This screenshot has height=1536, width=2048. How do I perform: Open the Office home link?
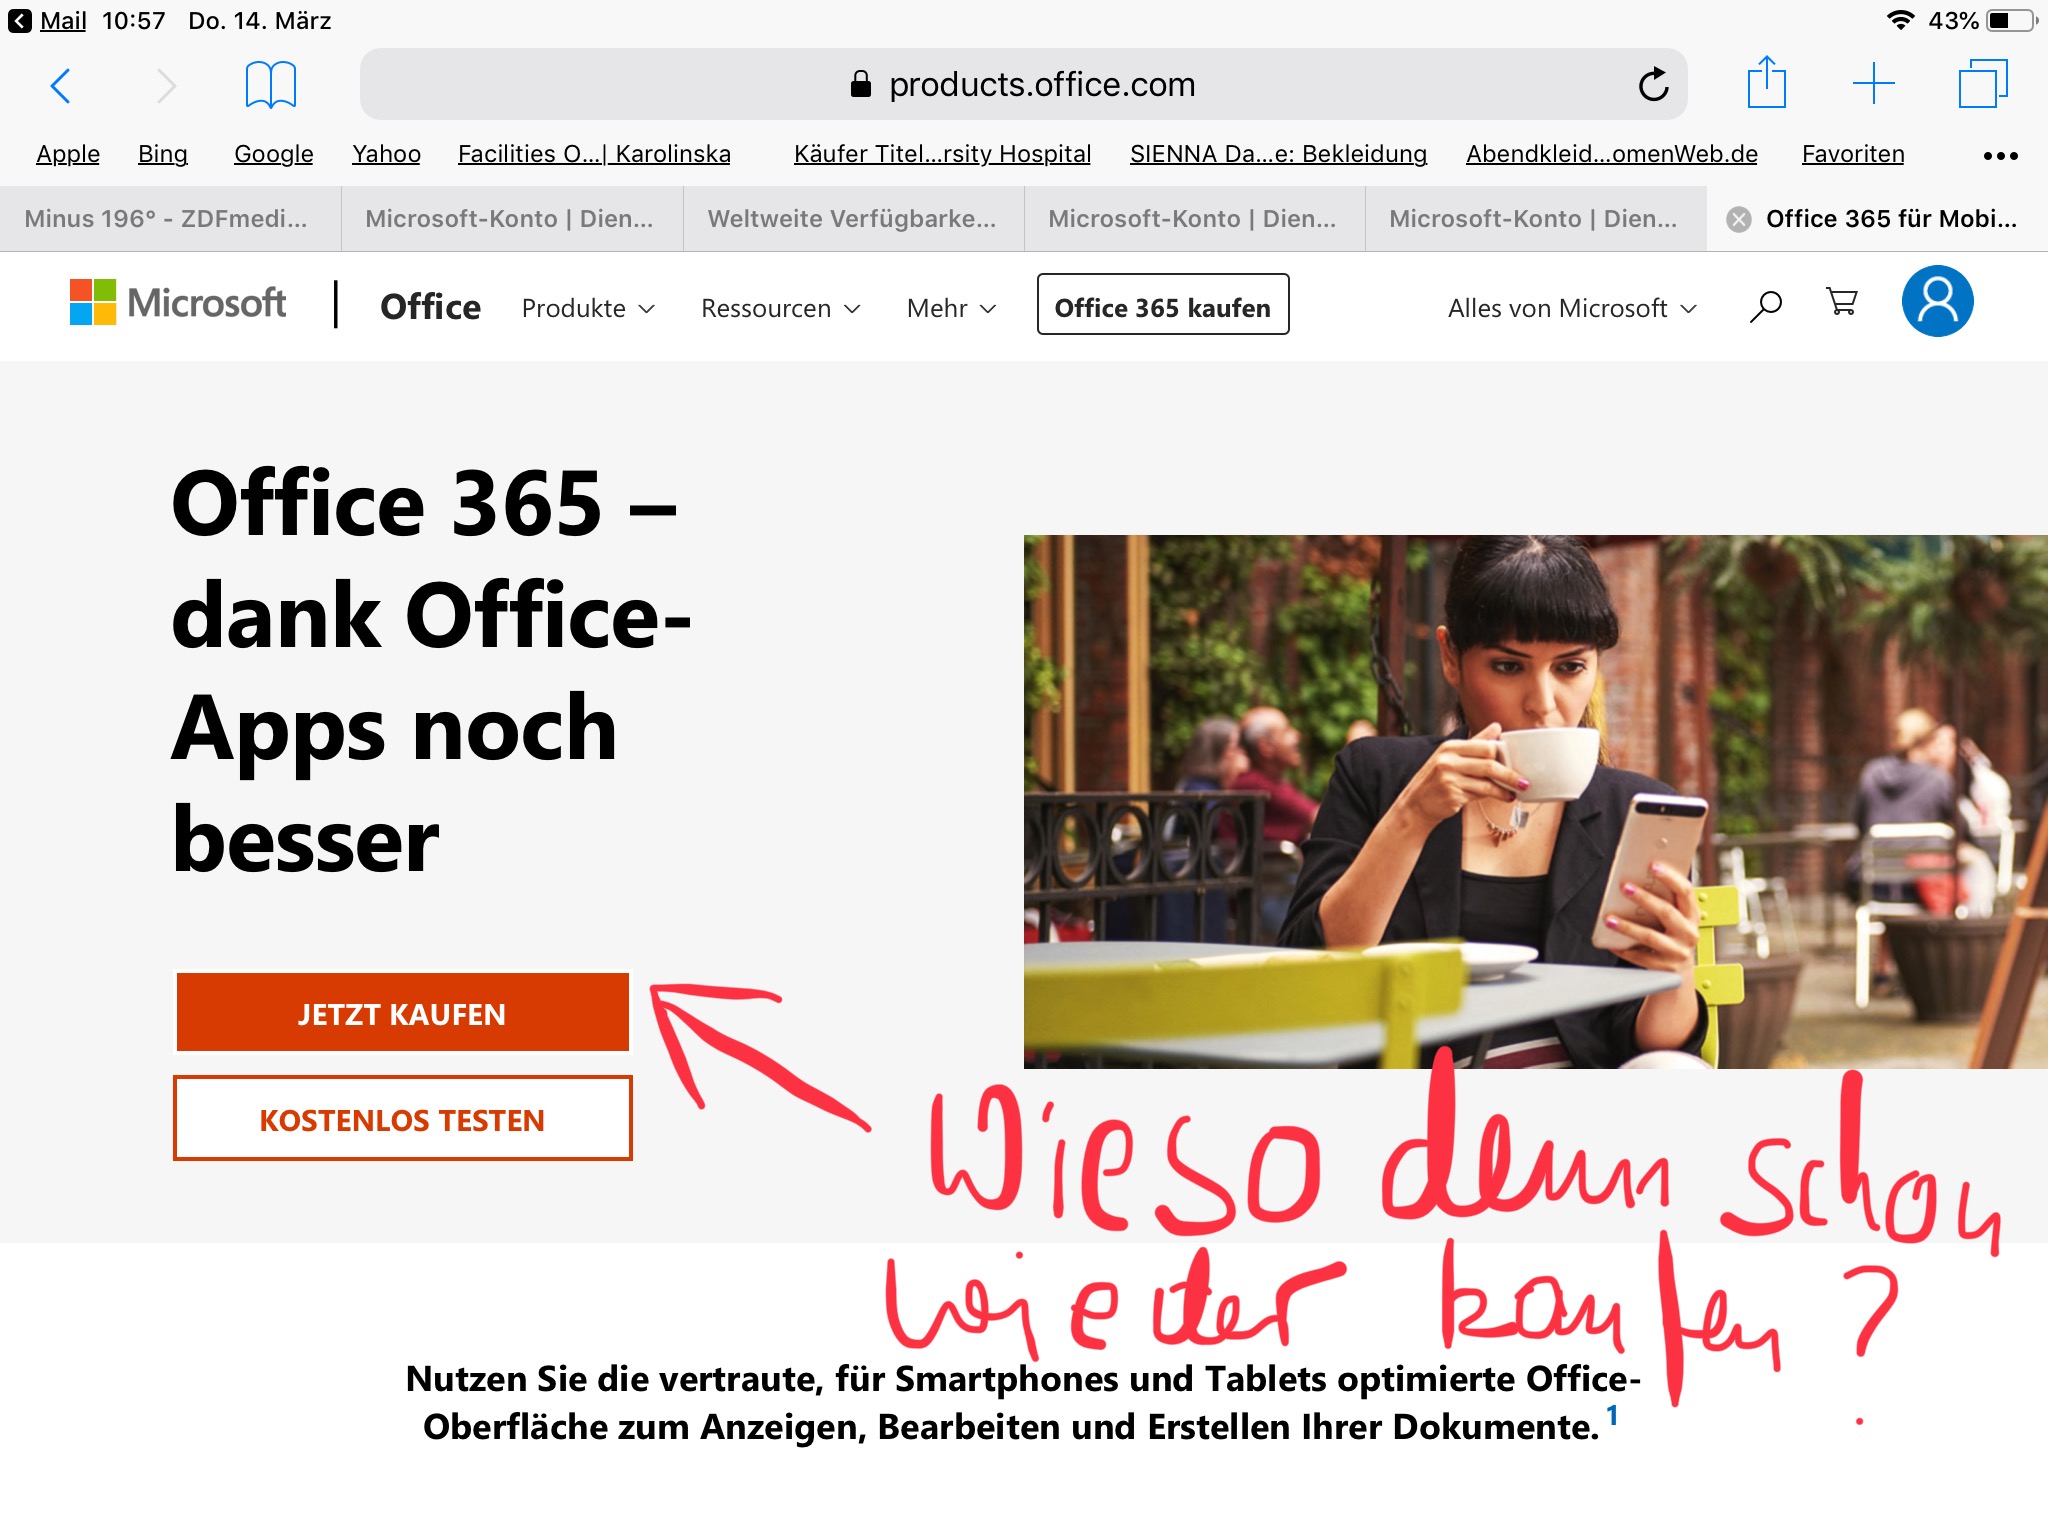coord(431,307)
